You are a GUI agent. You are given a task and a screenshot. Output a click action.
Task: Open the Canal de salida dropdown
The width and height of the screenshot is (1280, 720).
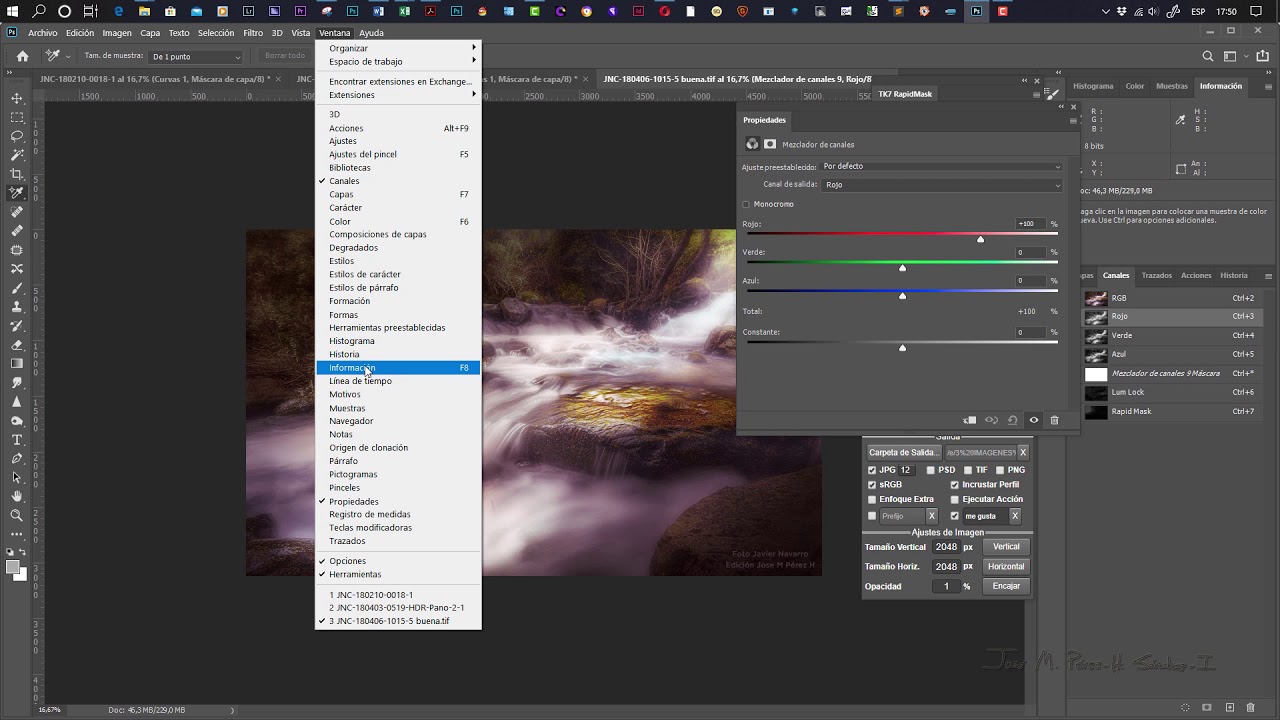pyautogui.click(x=941, y=185)
